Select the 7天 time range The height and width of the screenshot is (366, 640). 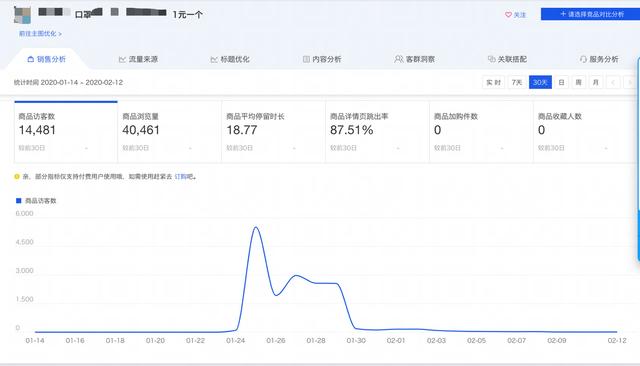click(x=517, y=82)
